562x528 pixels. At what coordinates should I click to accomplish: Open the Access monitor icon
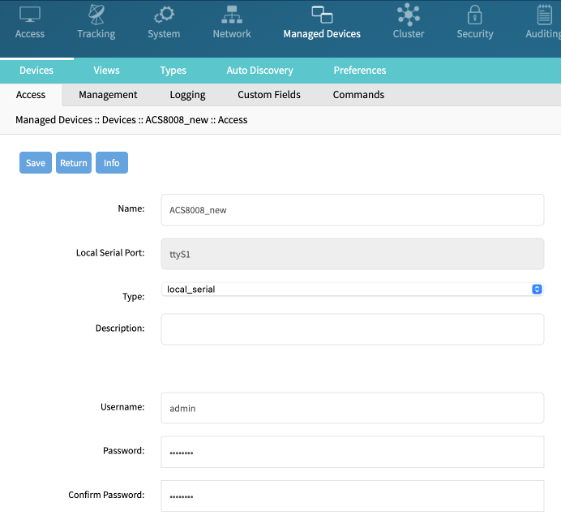coord(30,15)
